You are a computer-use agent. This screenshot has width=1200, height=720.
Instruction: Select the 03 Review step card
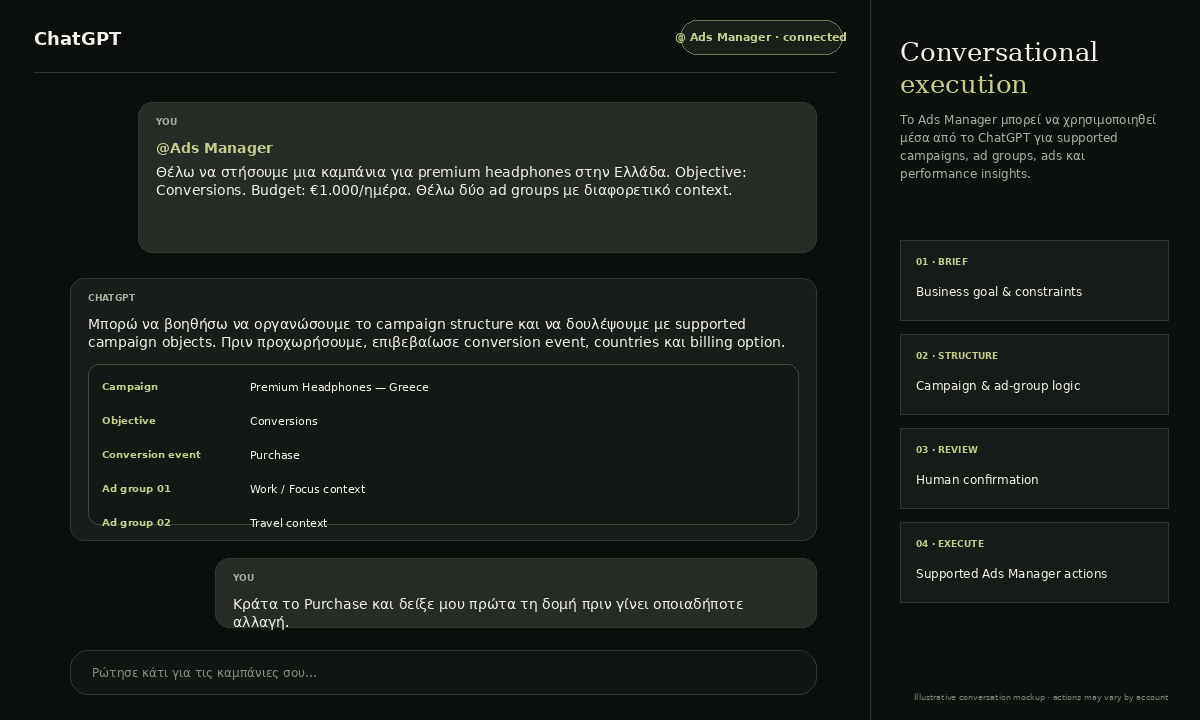1034,468
